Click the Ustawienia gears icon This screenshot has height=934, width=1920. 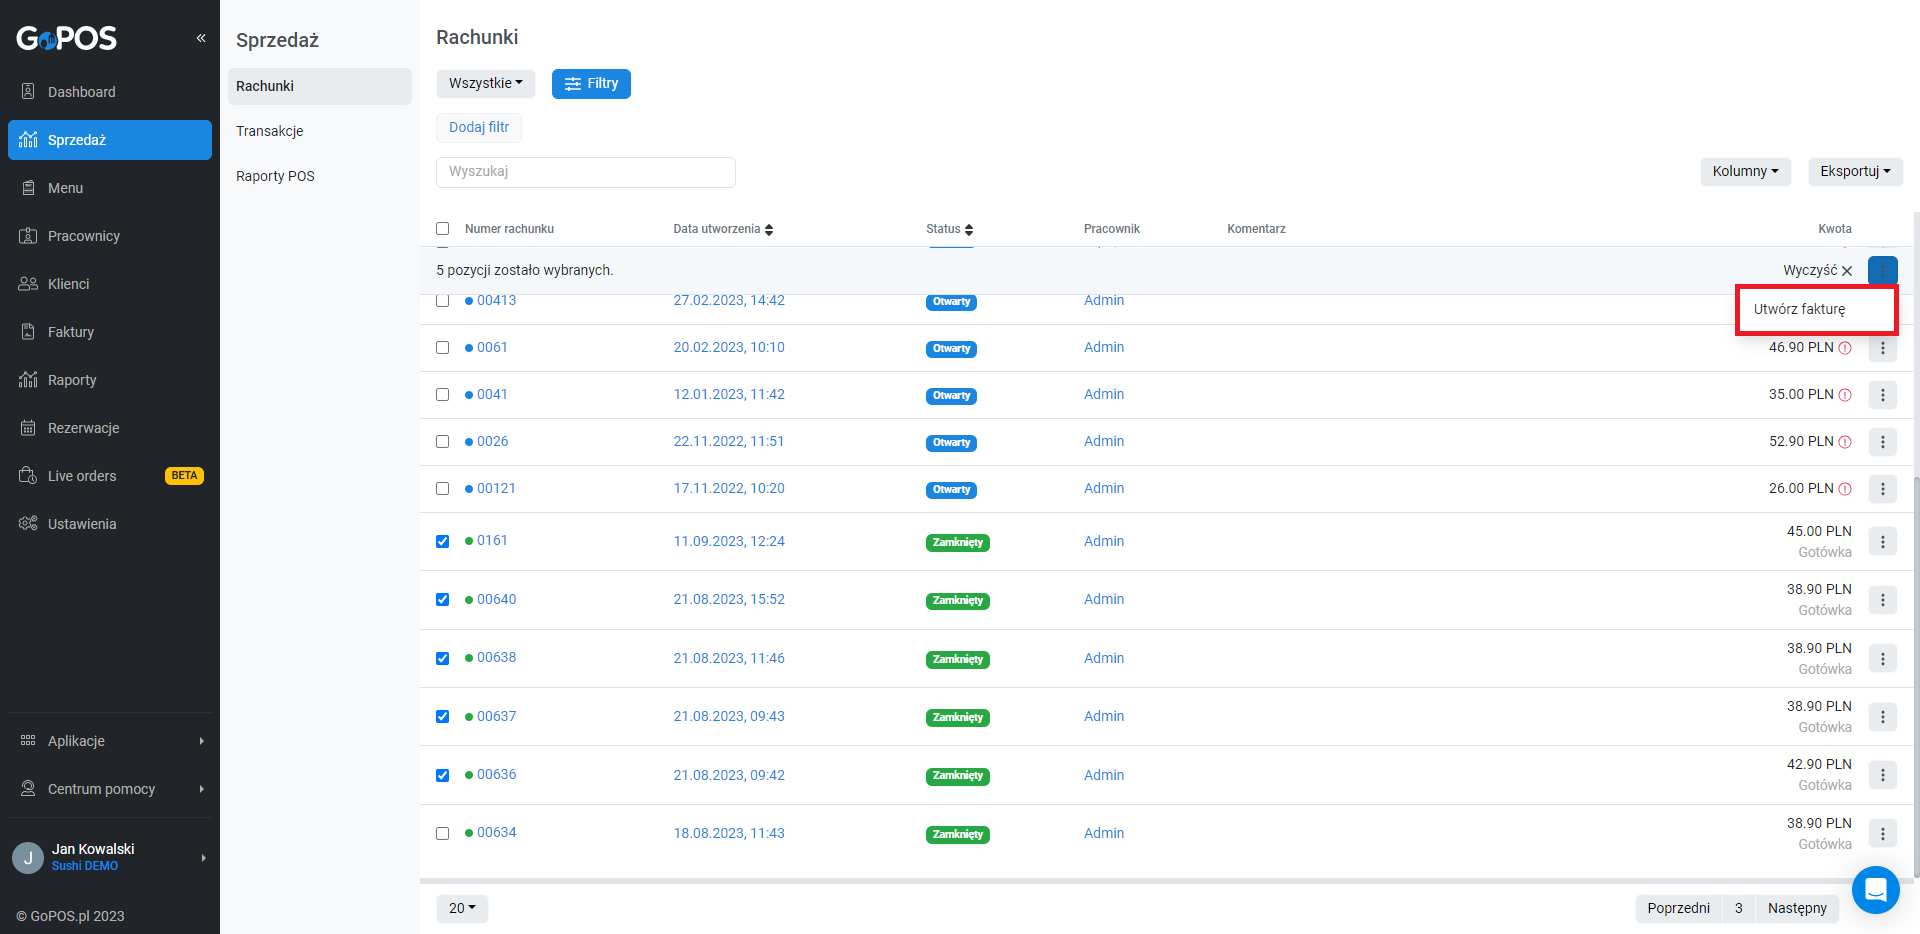point(28,524)
